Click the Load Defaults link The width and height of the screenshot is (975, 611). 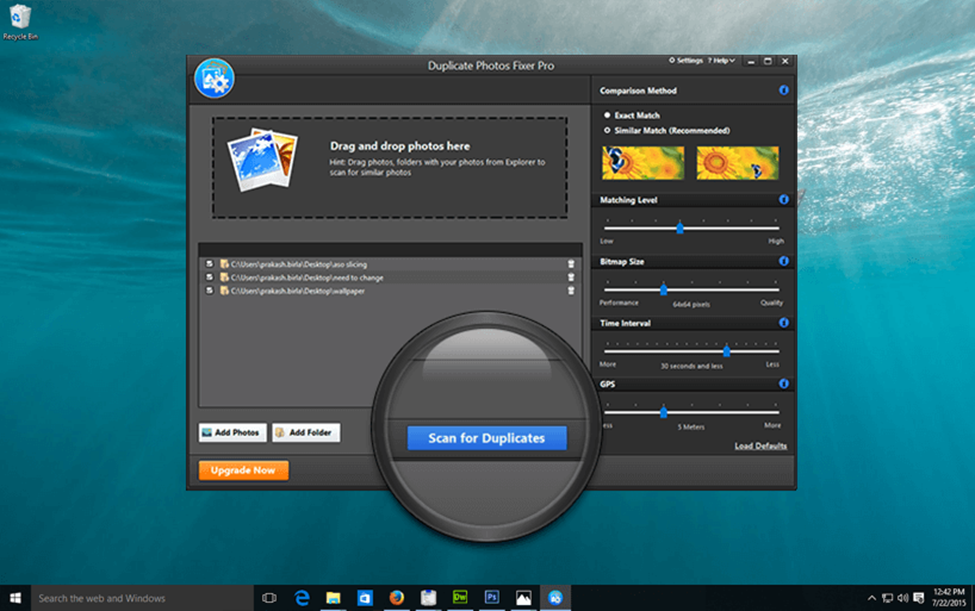[760, 446]
